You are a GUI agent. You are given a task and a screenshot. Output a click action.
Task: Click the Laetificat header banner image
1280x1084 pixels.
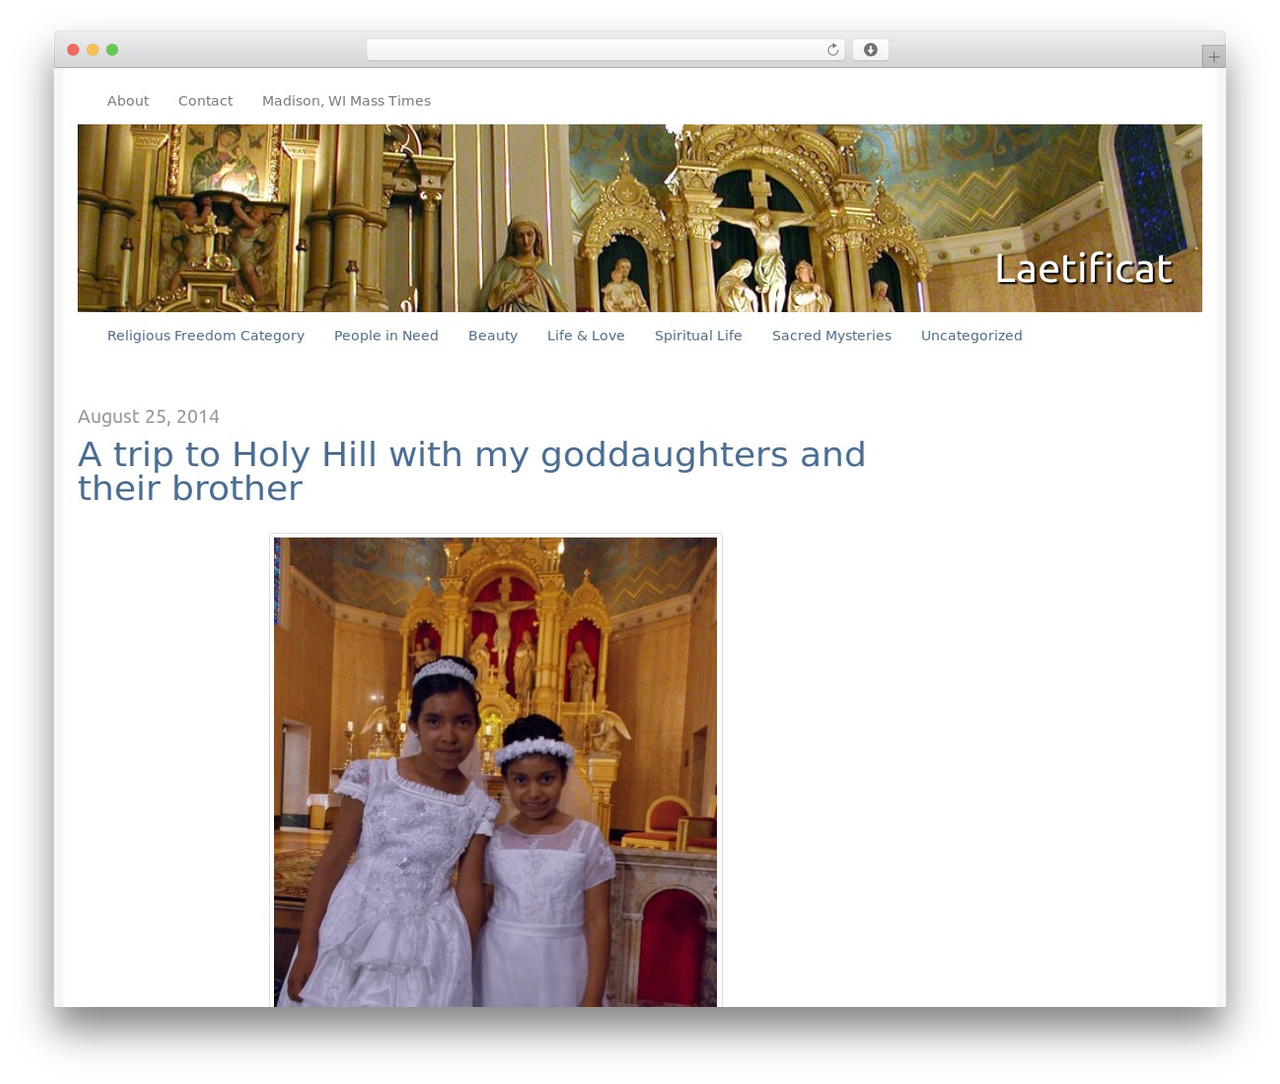640,218
